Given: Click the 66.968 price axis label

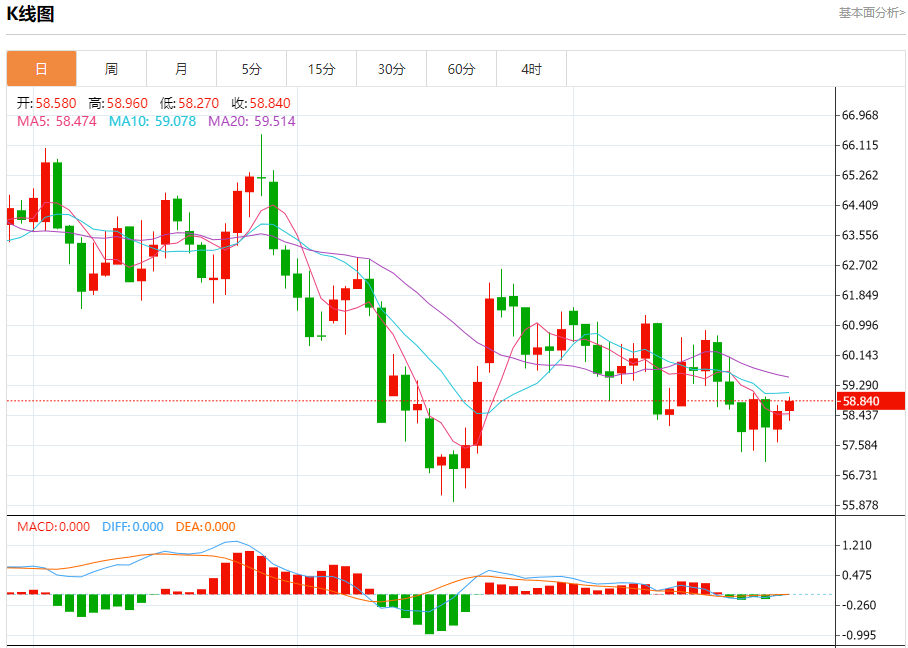Looking at the screenshot, I should click(860, 115).
